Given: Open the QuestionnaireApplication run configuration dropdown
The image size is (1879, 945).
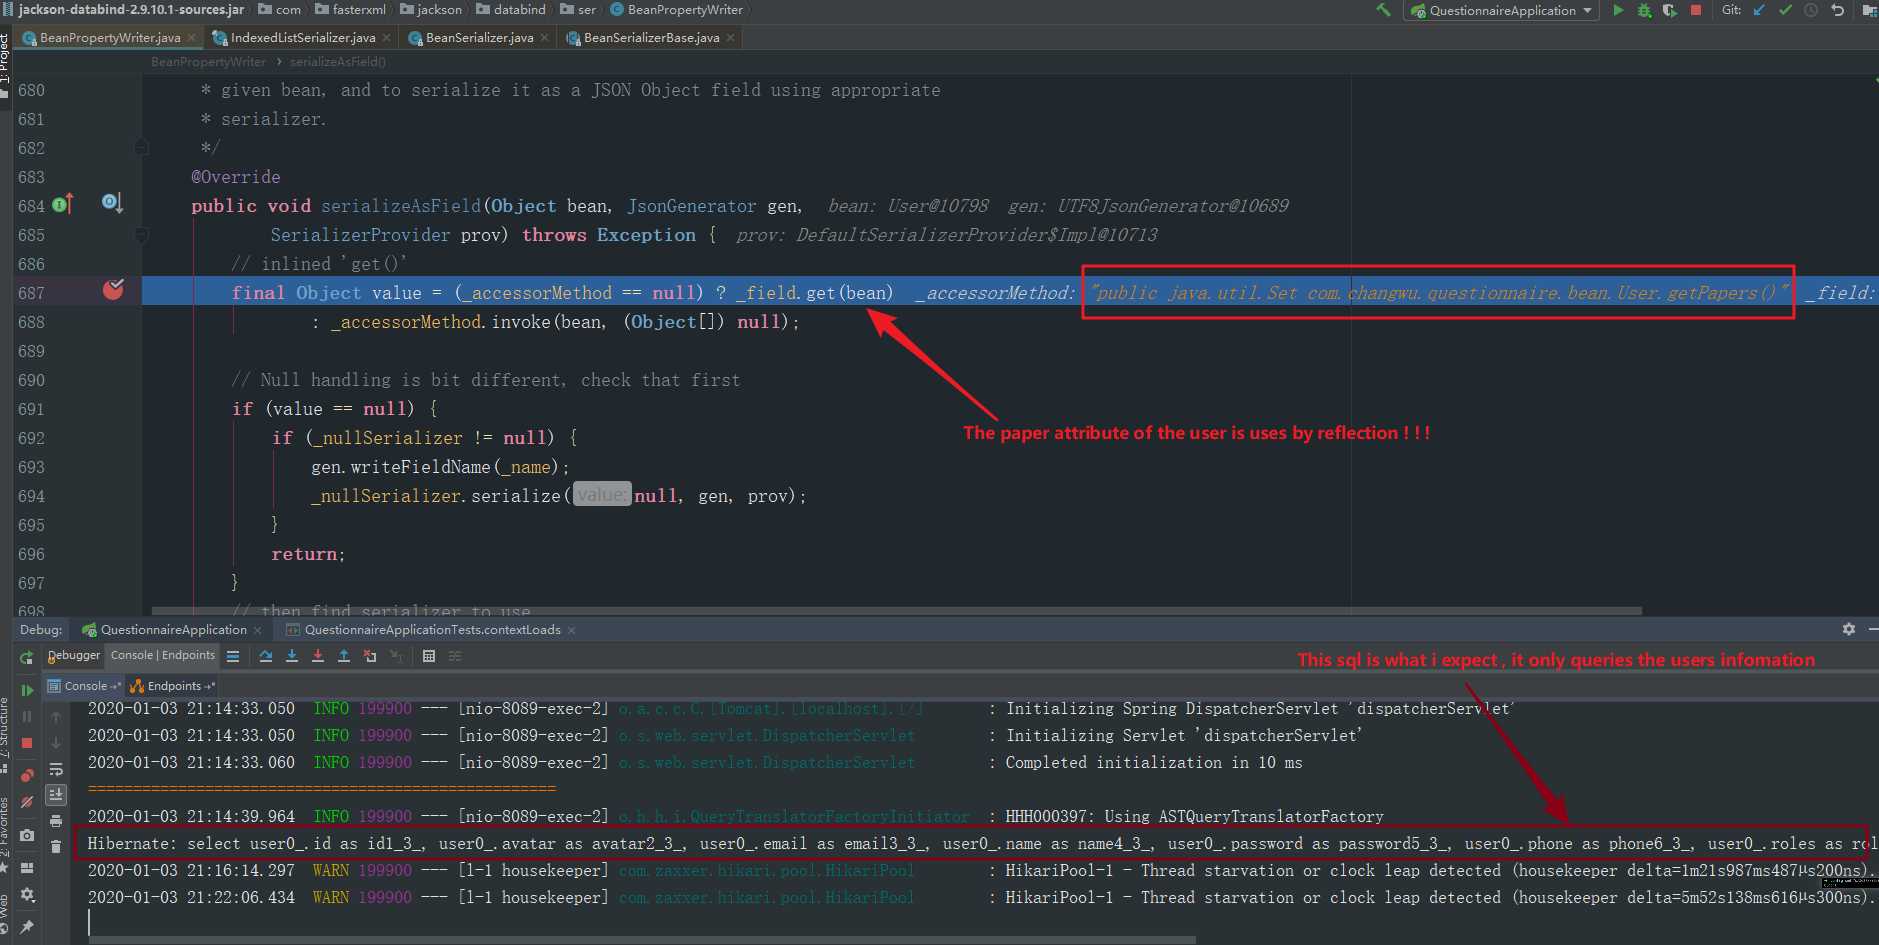Looking at the screenshot, I should (x=1501, y=10).
